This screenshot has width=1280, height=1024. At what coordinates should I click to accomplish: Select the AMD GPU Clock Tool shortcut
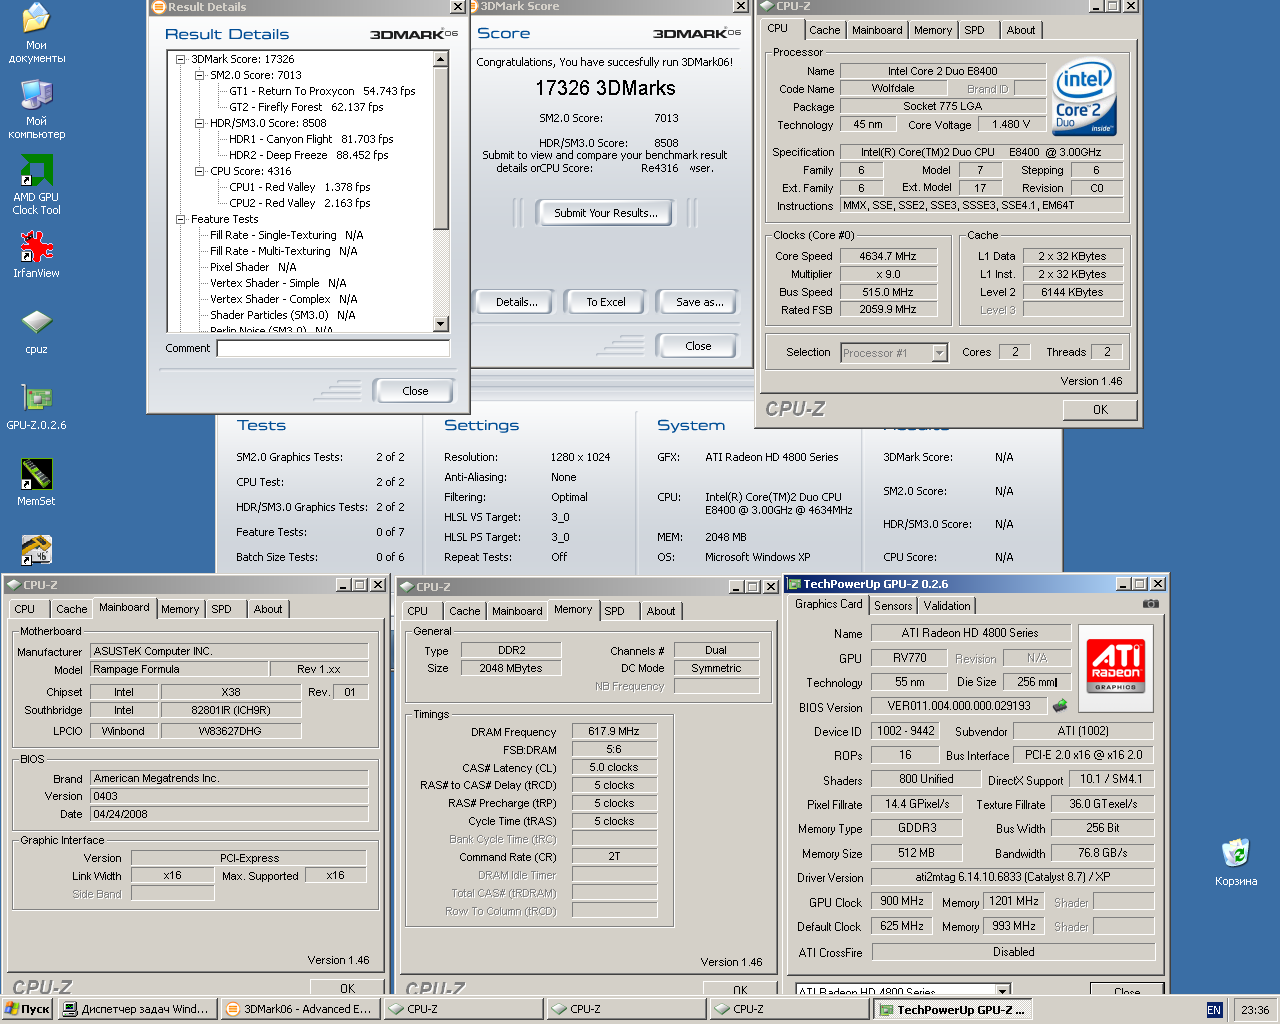tap(36, 185)
